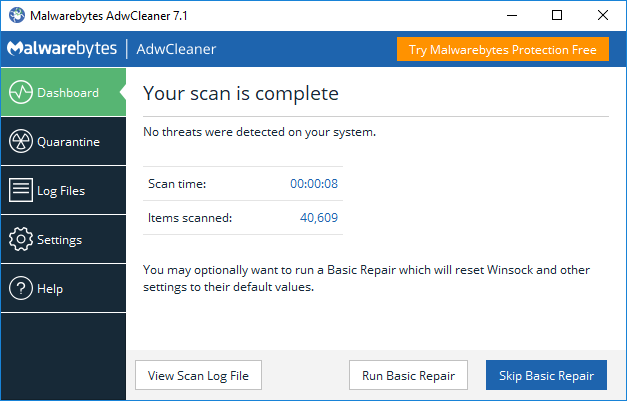Image resolution: width=627 pixels, height=401 pixels.
Task: Click the AdwCleaner text in header
Action: pyautogui.click(x=176, y=49)
